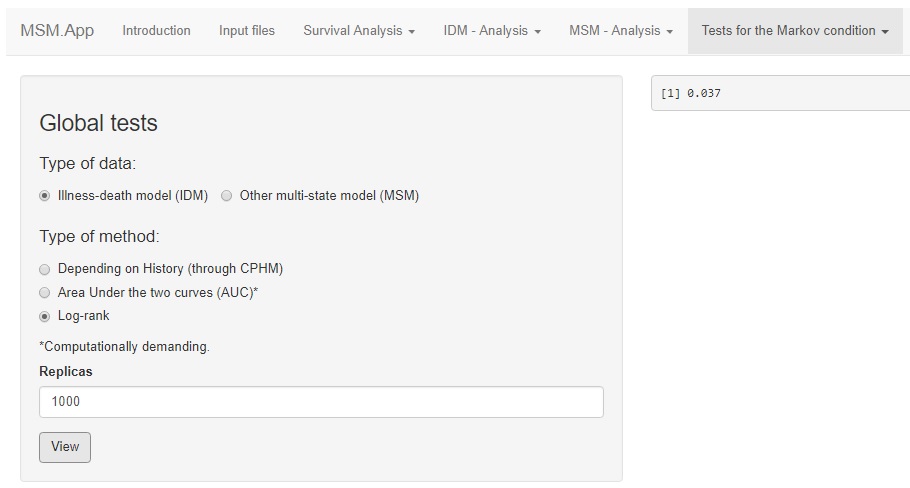Click the Type of data label
910x488 pixels.
coord(87,164)
